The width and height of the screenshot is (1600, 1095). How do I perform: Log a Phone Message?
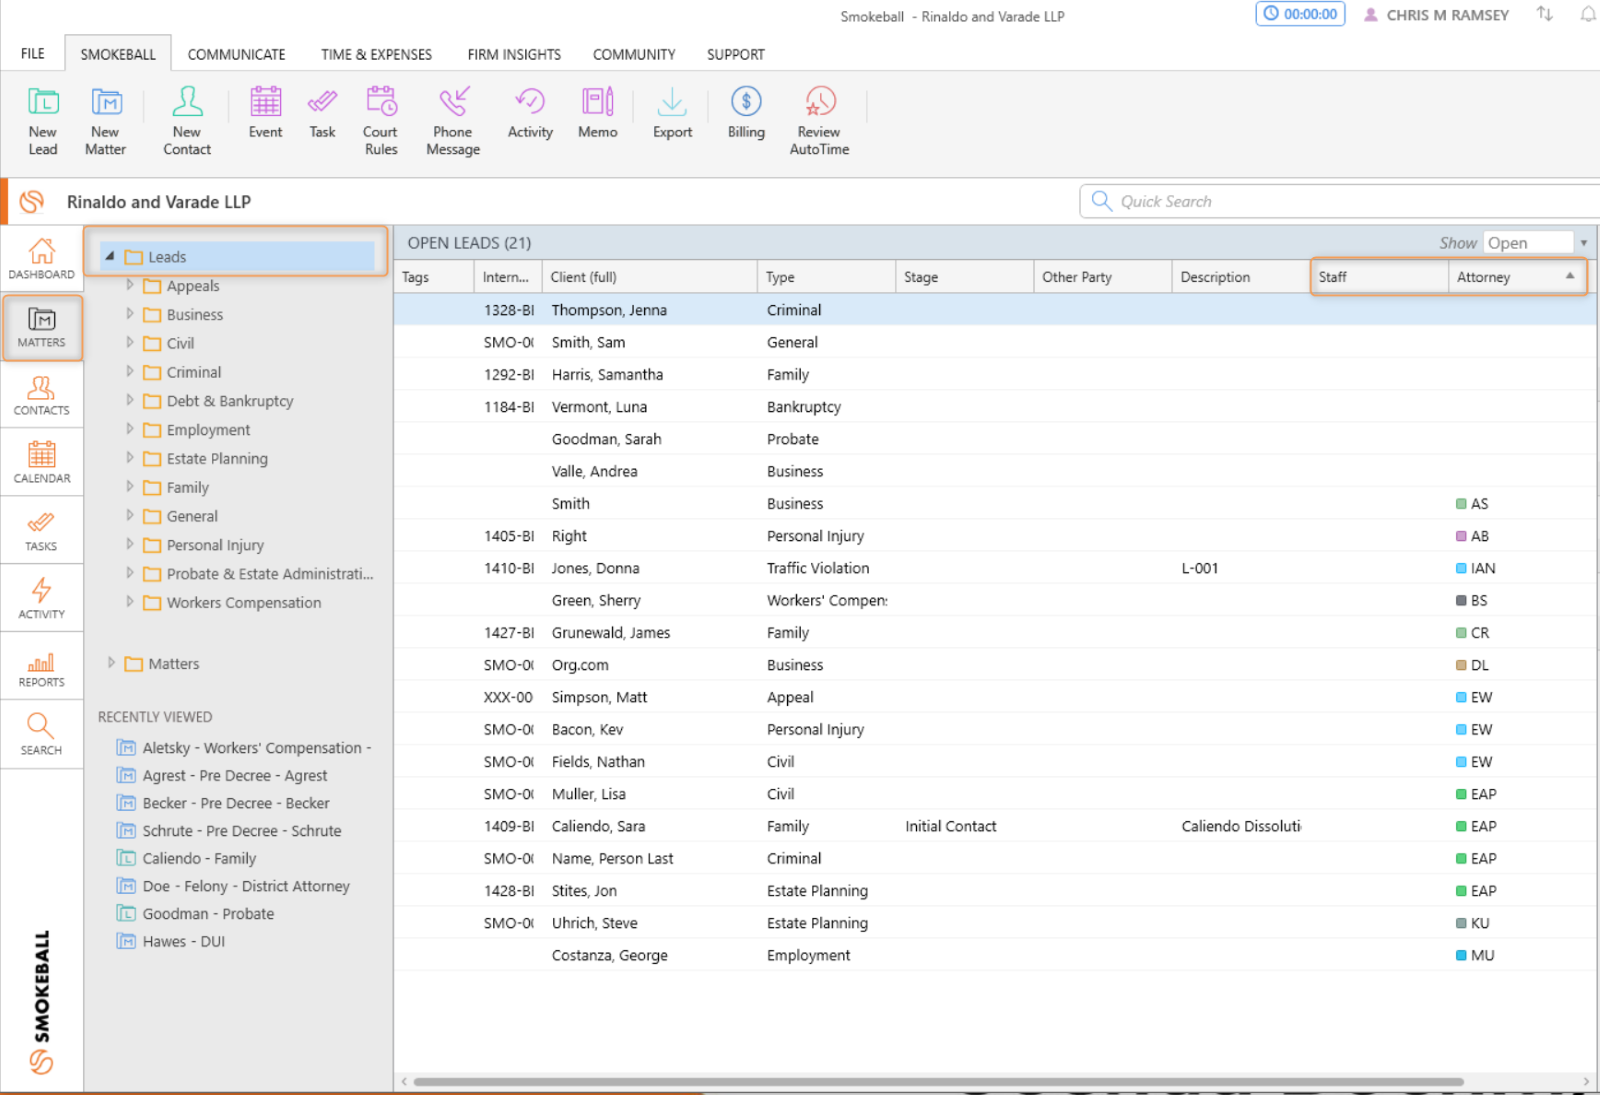453,121
